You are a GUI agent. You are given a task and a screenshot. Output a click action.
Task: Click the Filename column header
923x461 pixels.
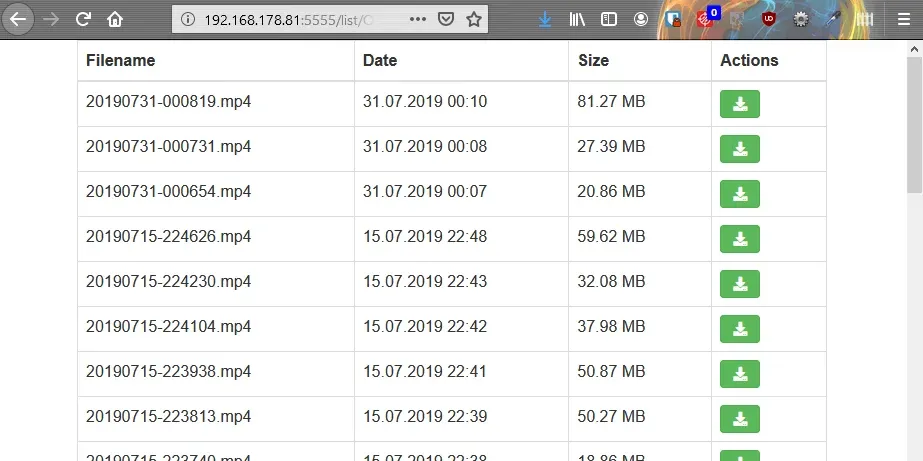point(121,60)
